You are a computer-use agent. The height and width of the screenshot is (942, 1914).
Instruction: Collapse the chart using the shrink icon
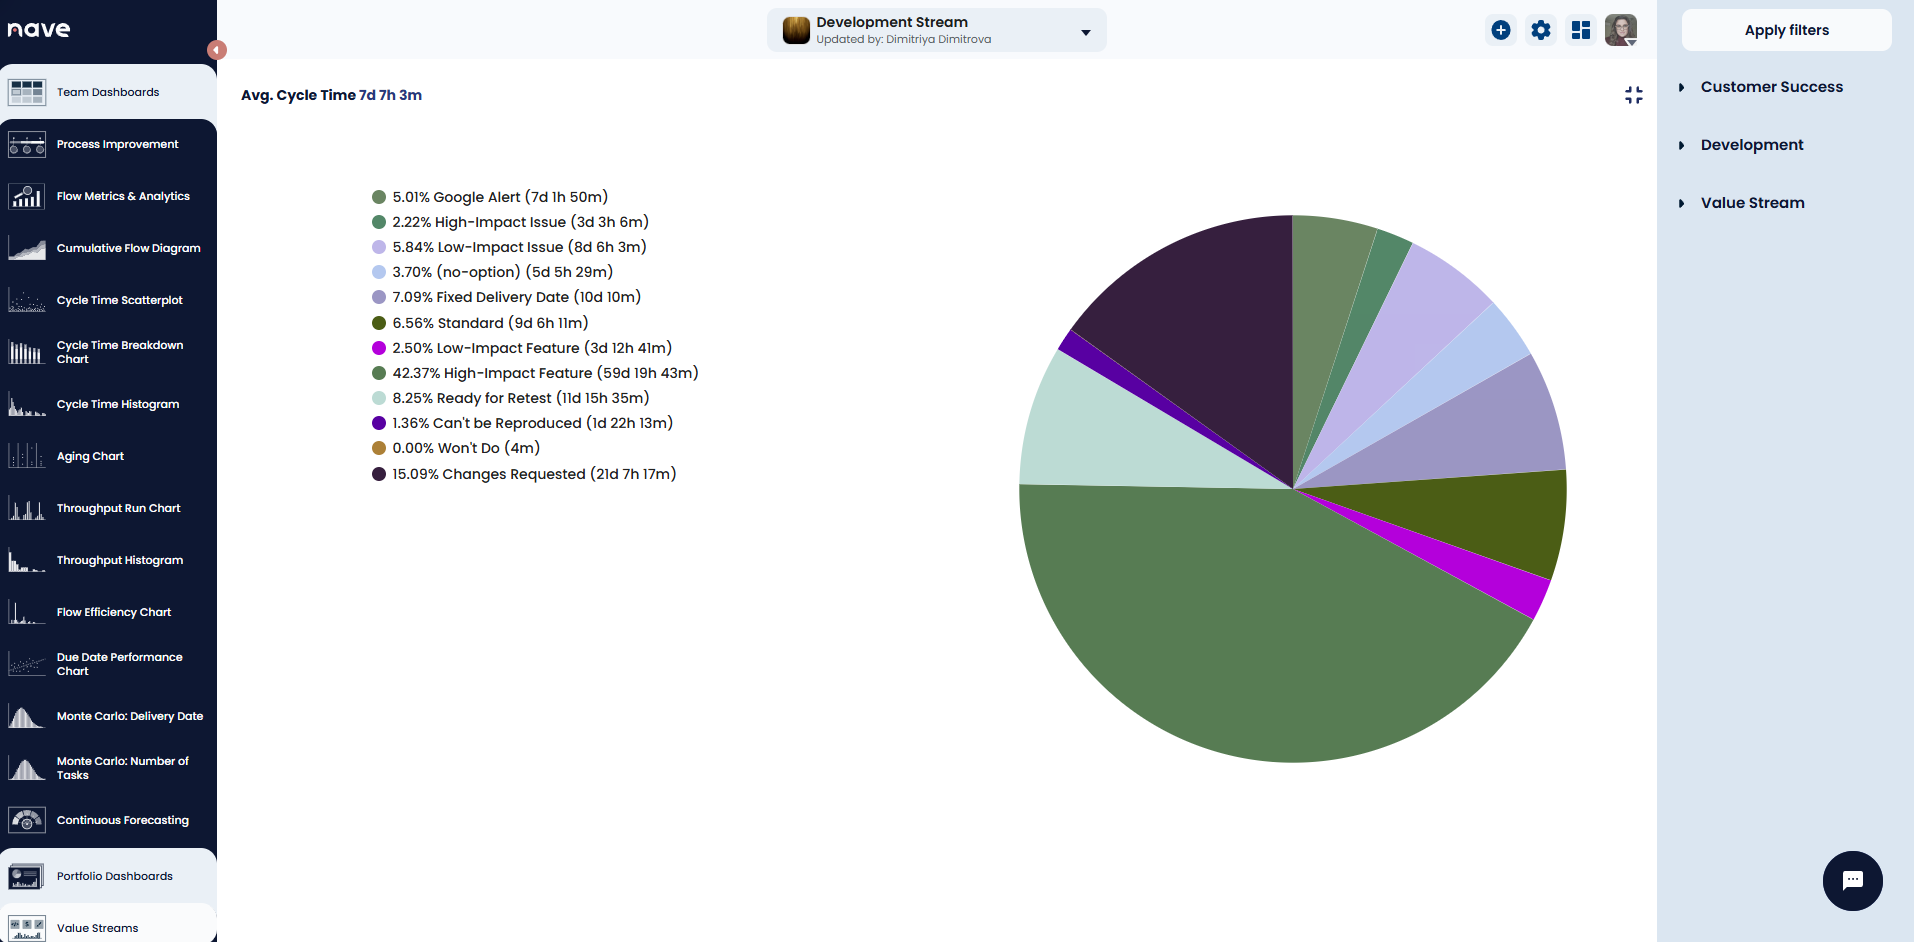pos(1633,95)
